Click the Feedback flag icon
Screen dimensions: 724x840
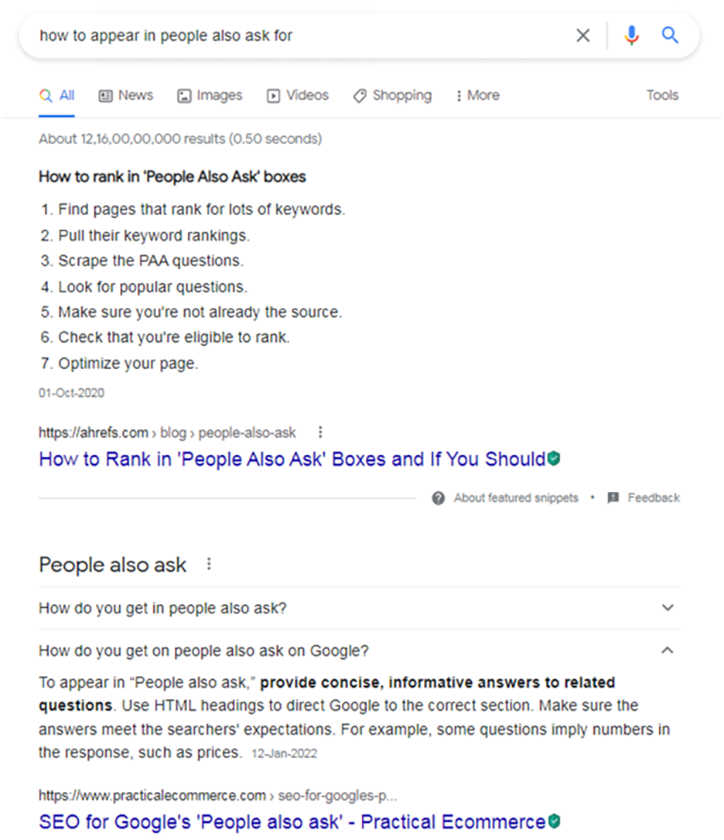pyautogui.click(x=614, y=497)
